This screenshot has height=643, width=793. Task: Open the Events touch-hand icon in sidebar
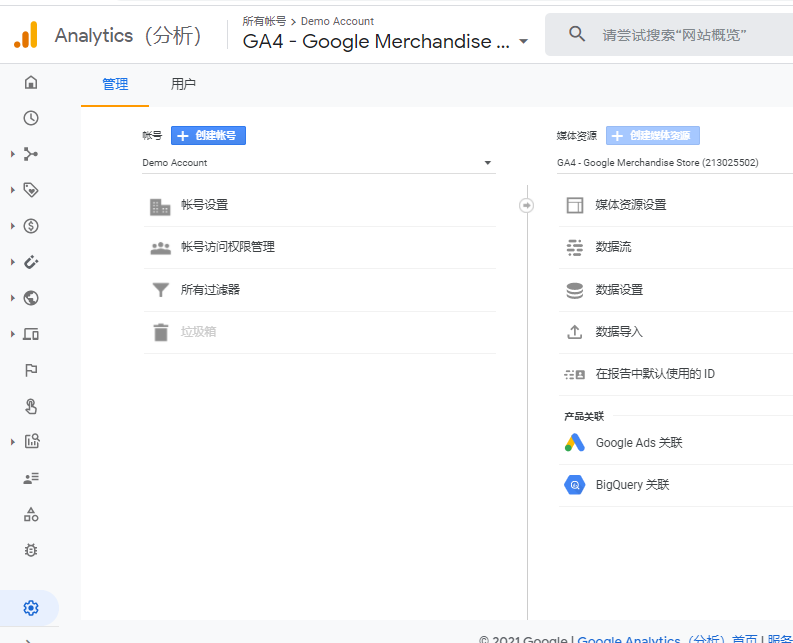[x=31, y=406]
